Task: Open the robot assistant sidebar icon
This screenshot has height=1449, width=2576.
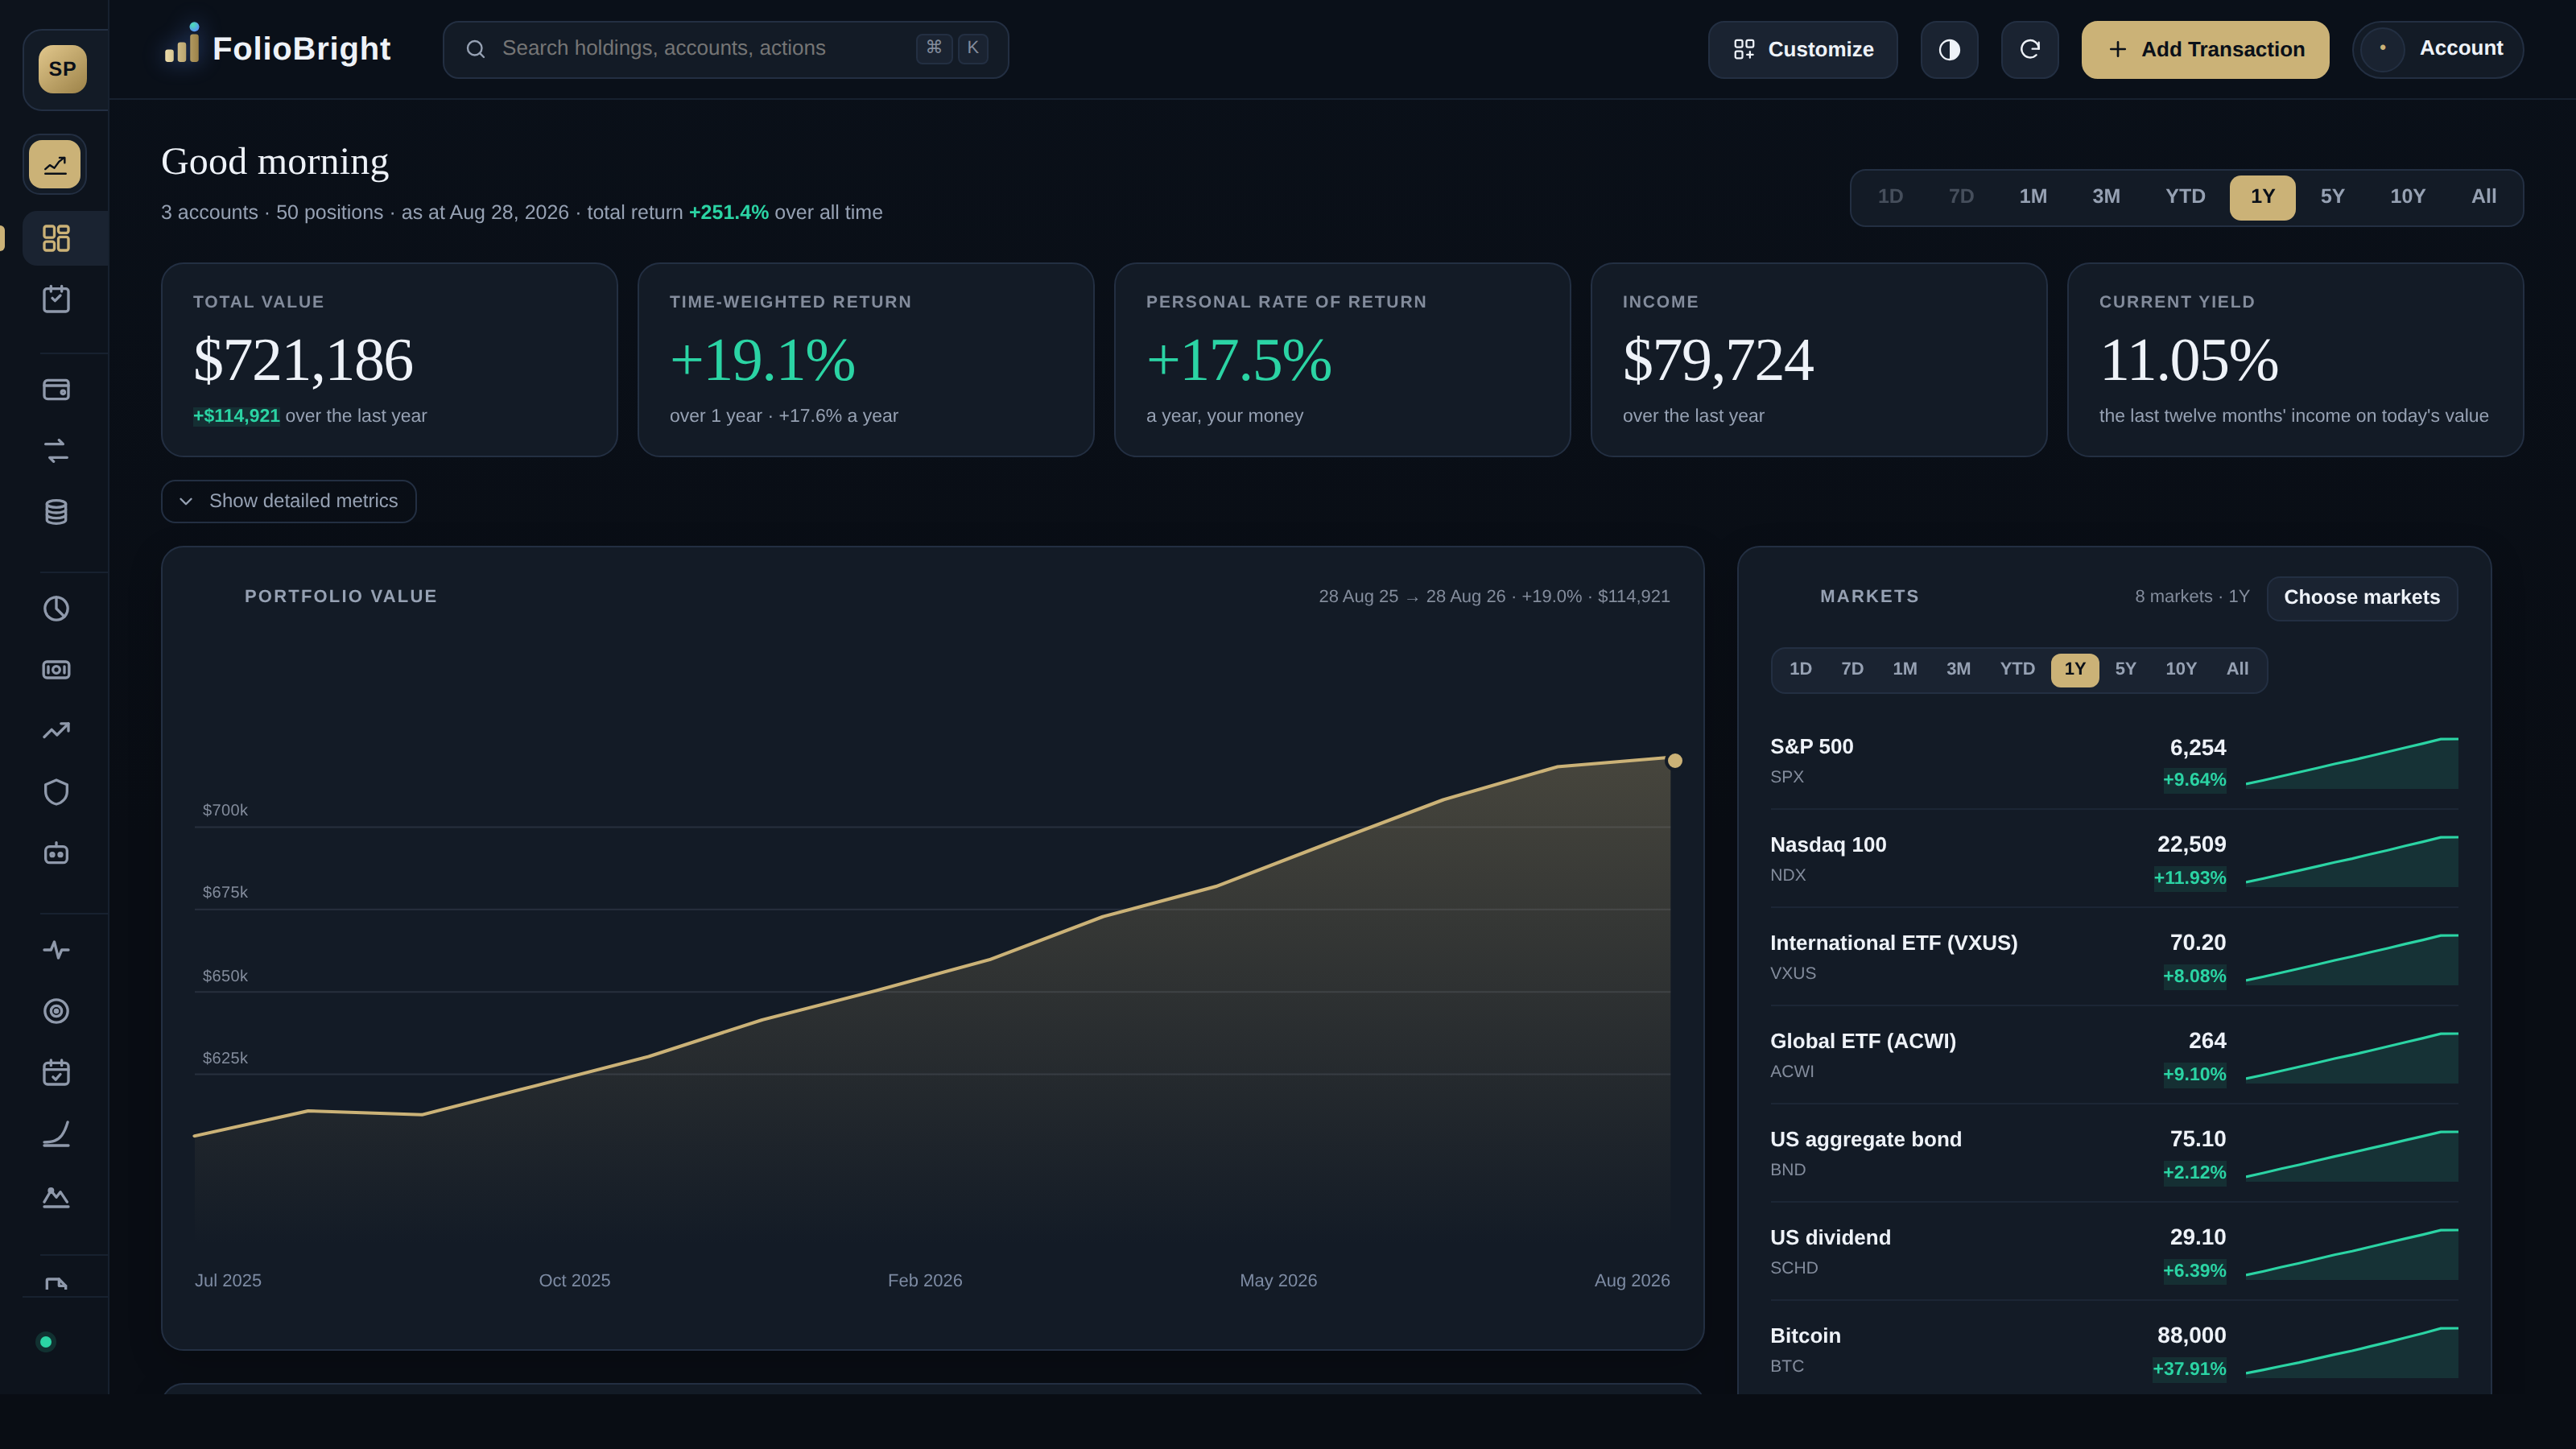Action: pos(56,853)
